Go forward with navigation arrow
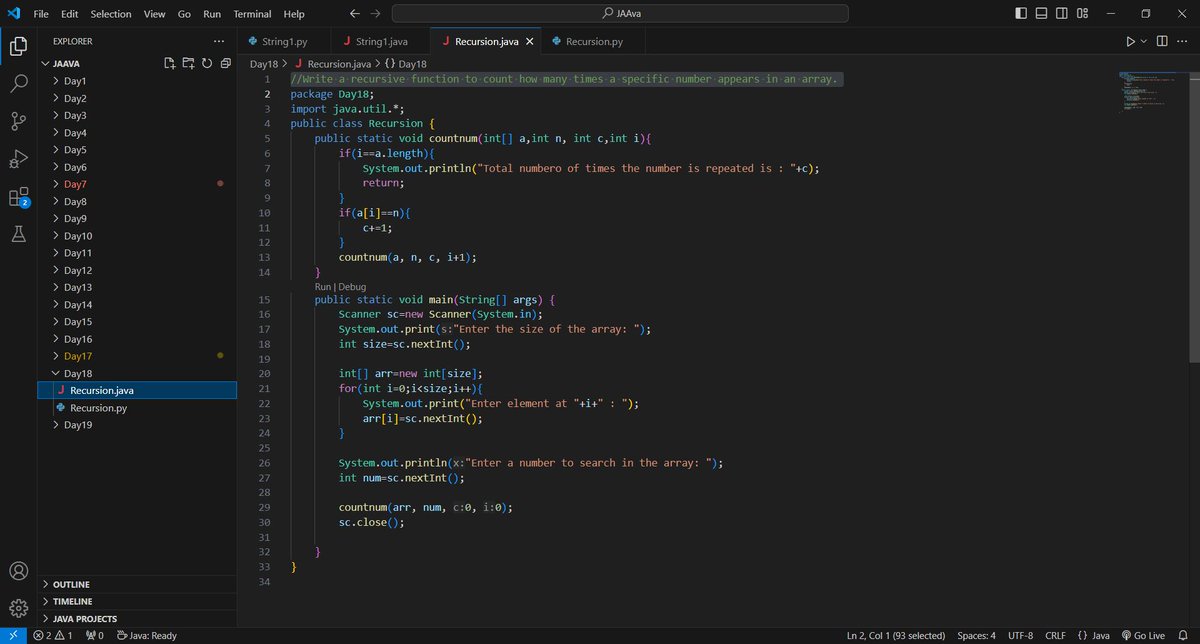Image resolution: width=1200 pixels, height=644 pixels. pyautogui.click(x=377, y=14)
